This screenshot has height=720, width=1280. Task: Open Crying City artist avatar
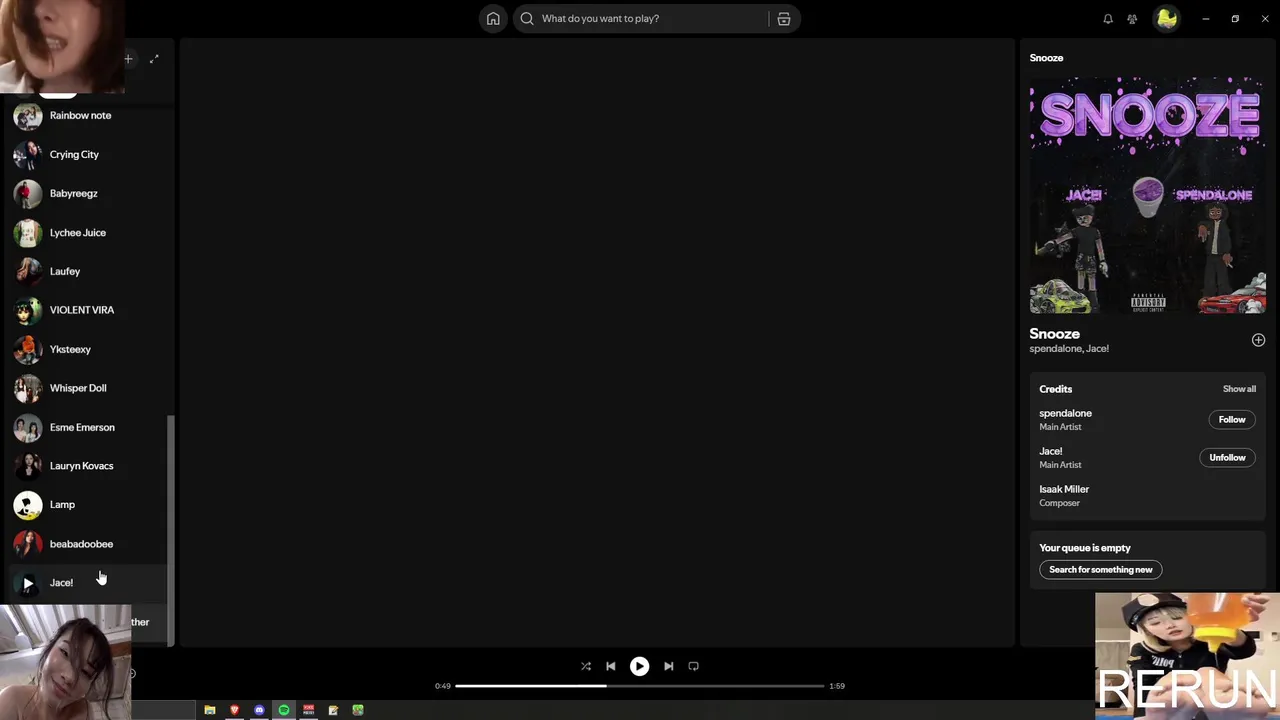click(28, 155)
